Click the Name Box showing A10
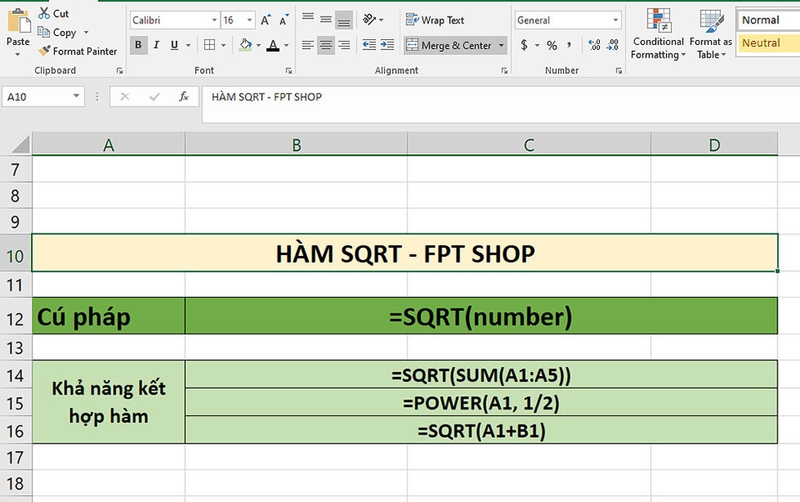This screenshot has height=502, width=800. [x=37, y=96]
